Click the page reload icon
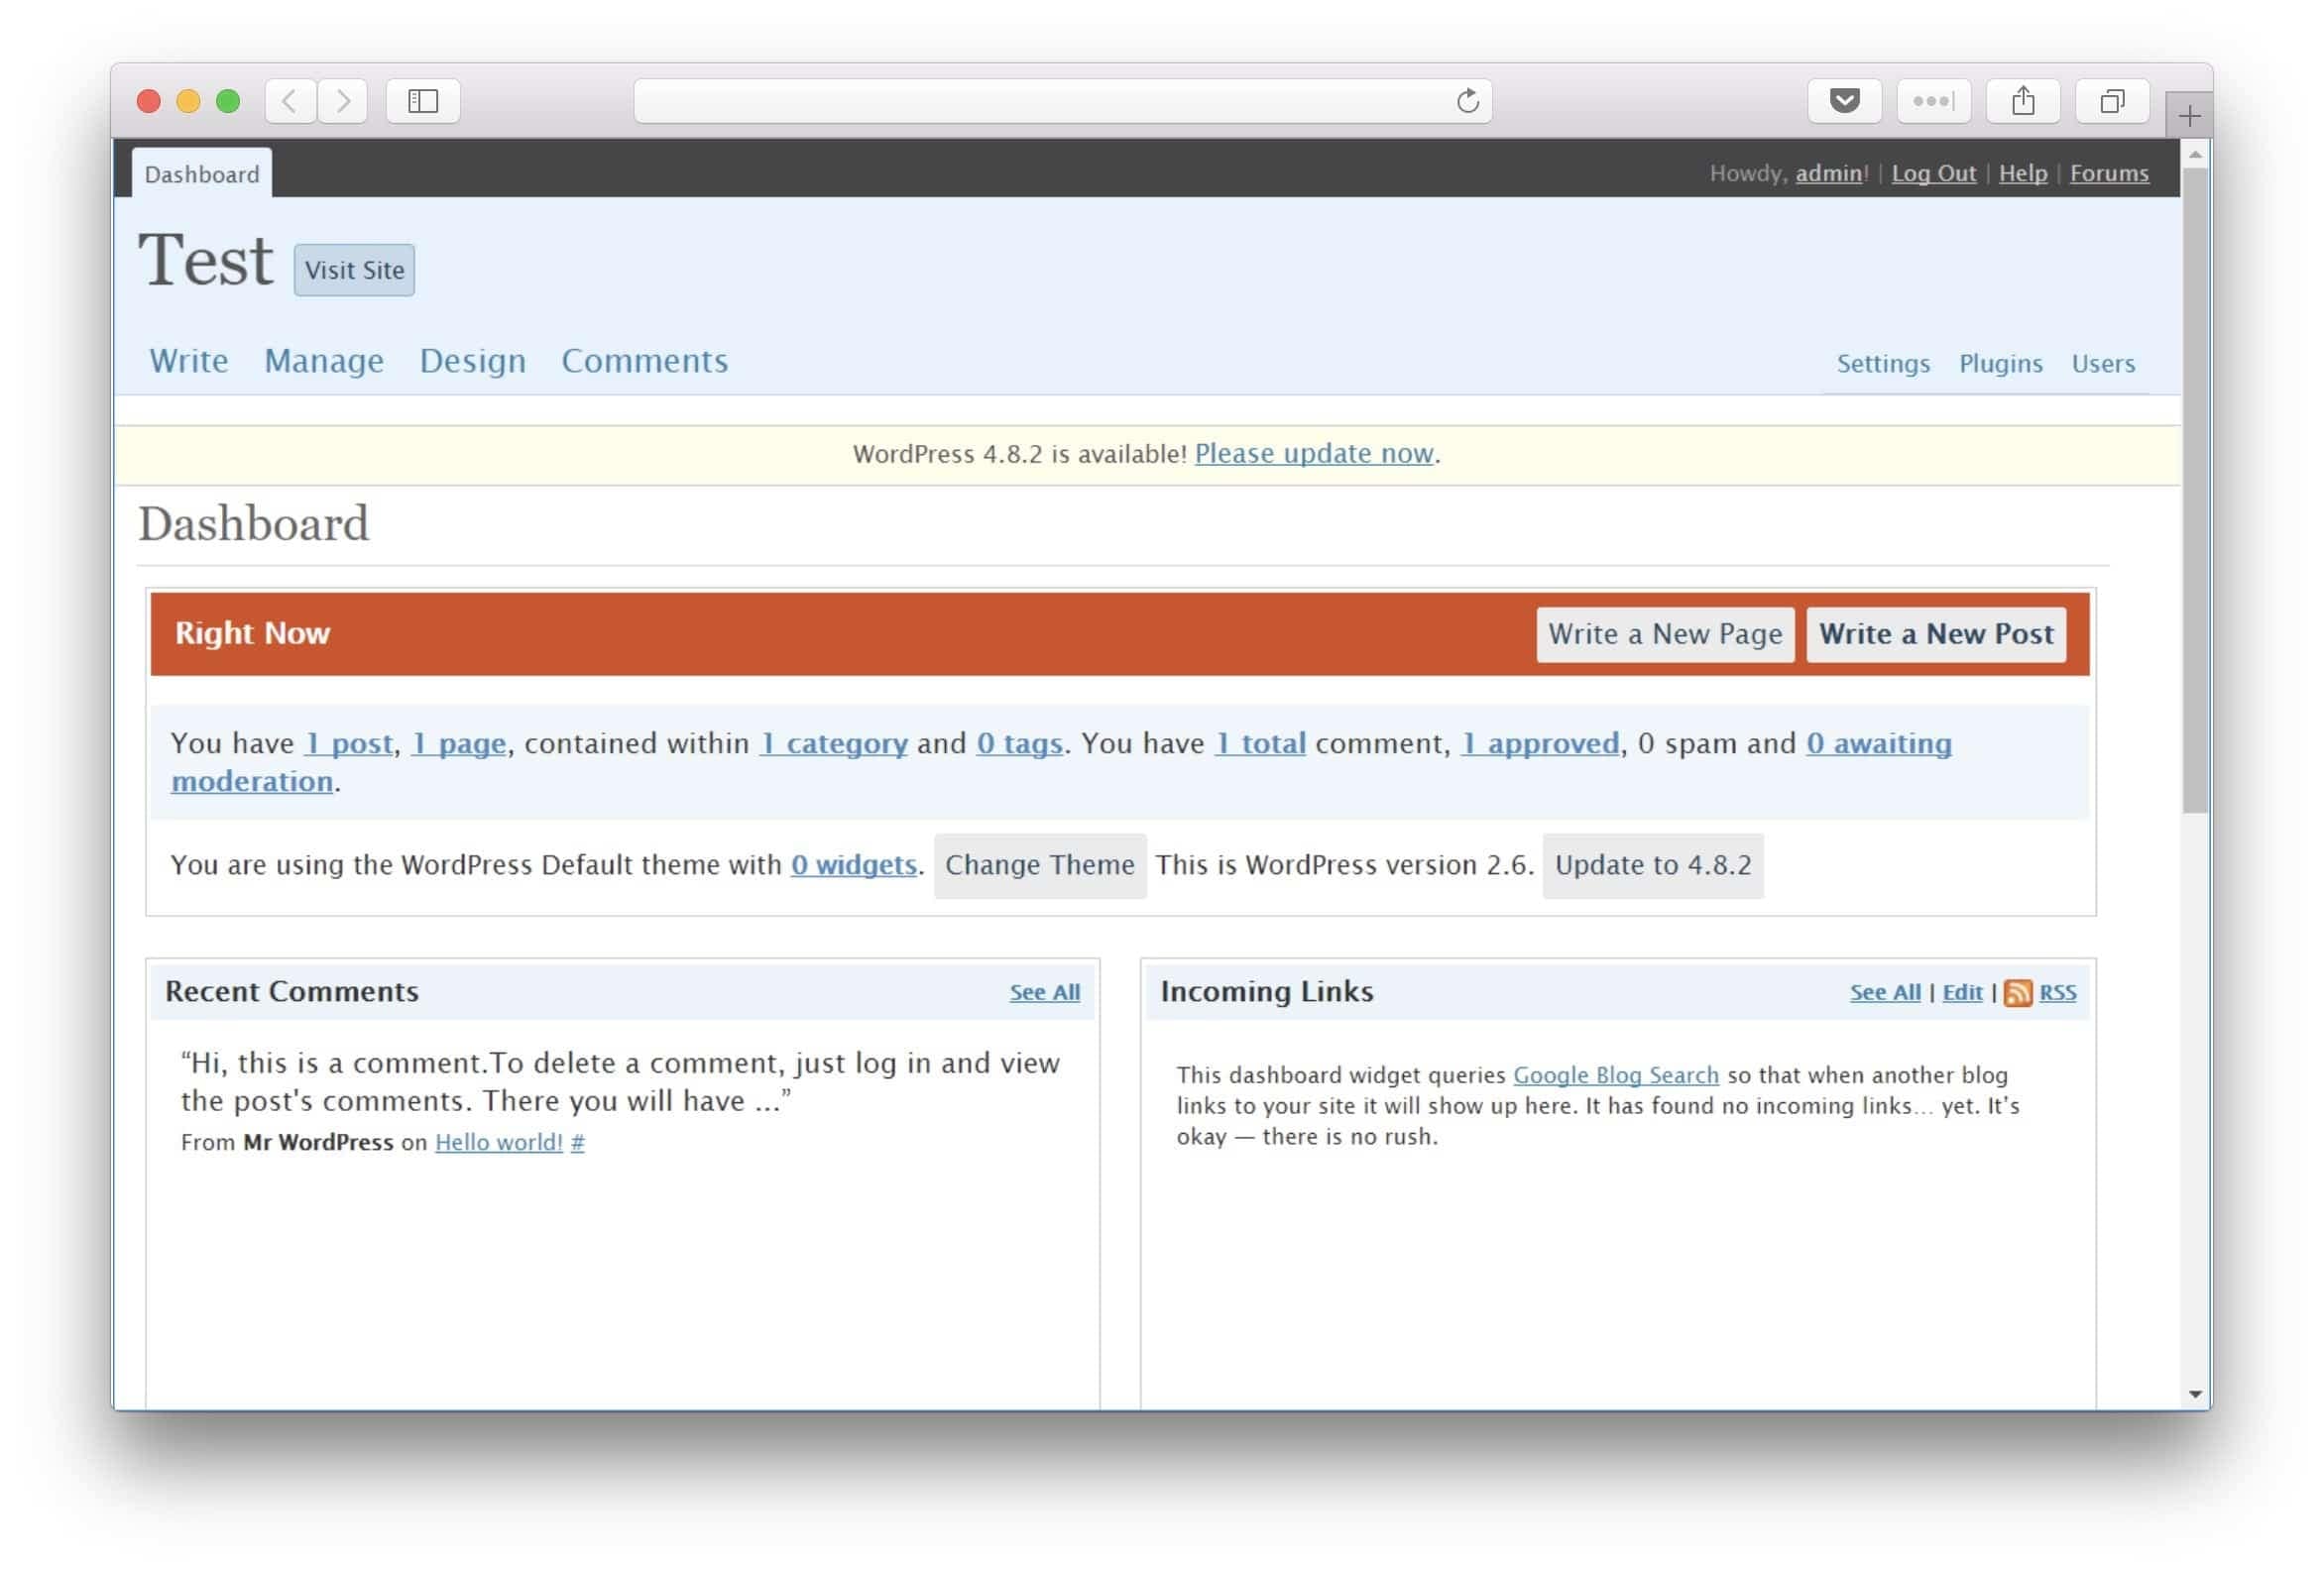The image size is (2324, 1570). tap(1467, 101)
